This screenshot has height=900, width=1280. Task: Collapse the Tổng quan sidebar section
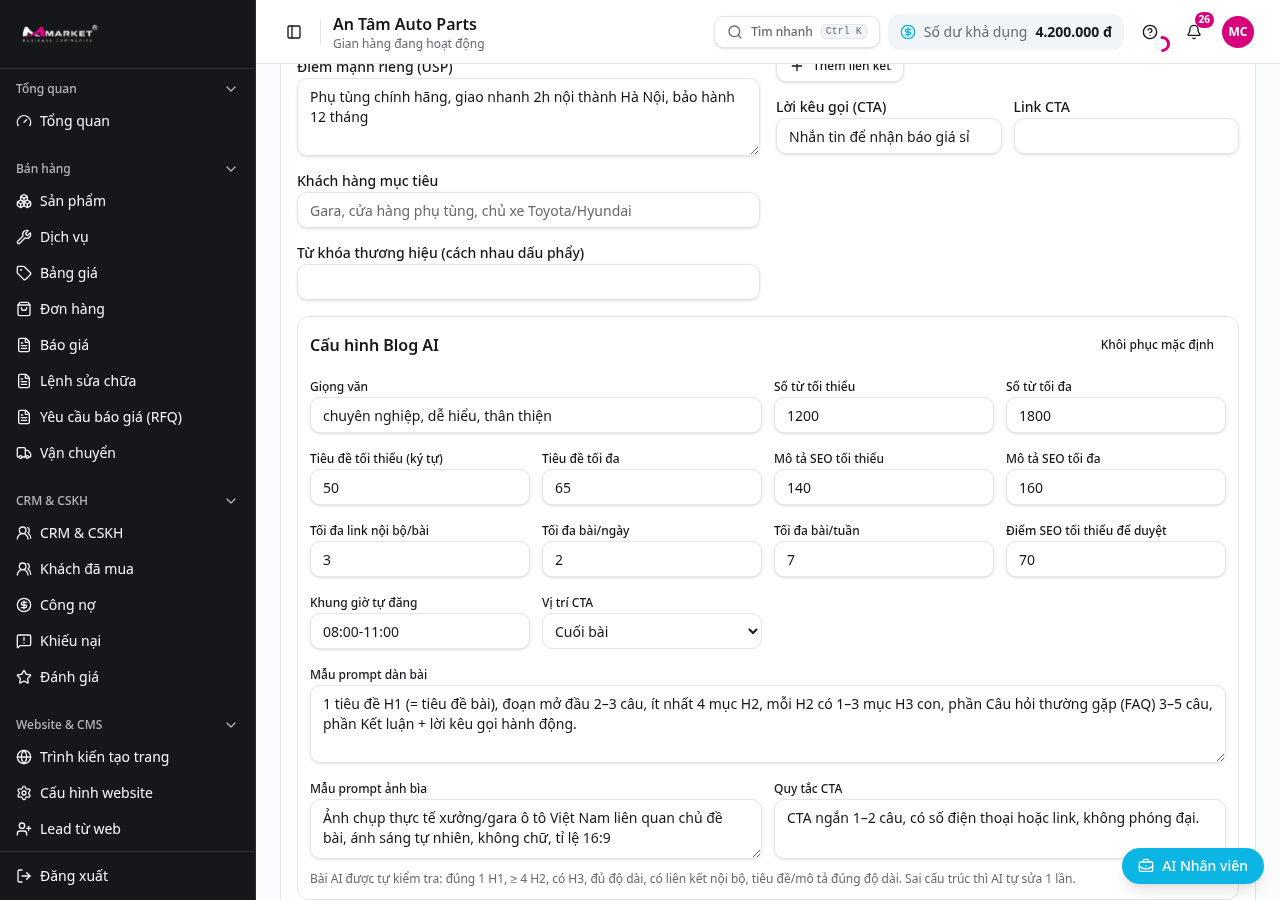(231, 89)
